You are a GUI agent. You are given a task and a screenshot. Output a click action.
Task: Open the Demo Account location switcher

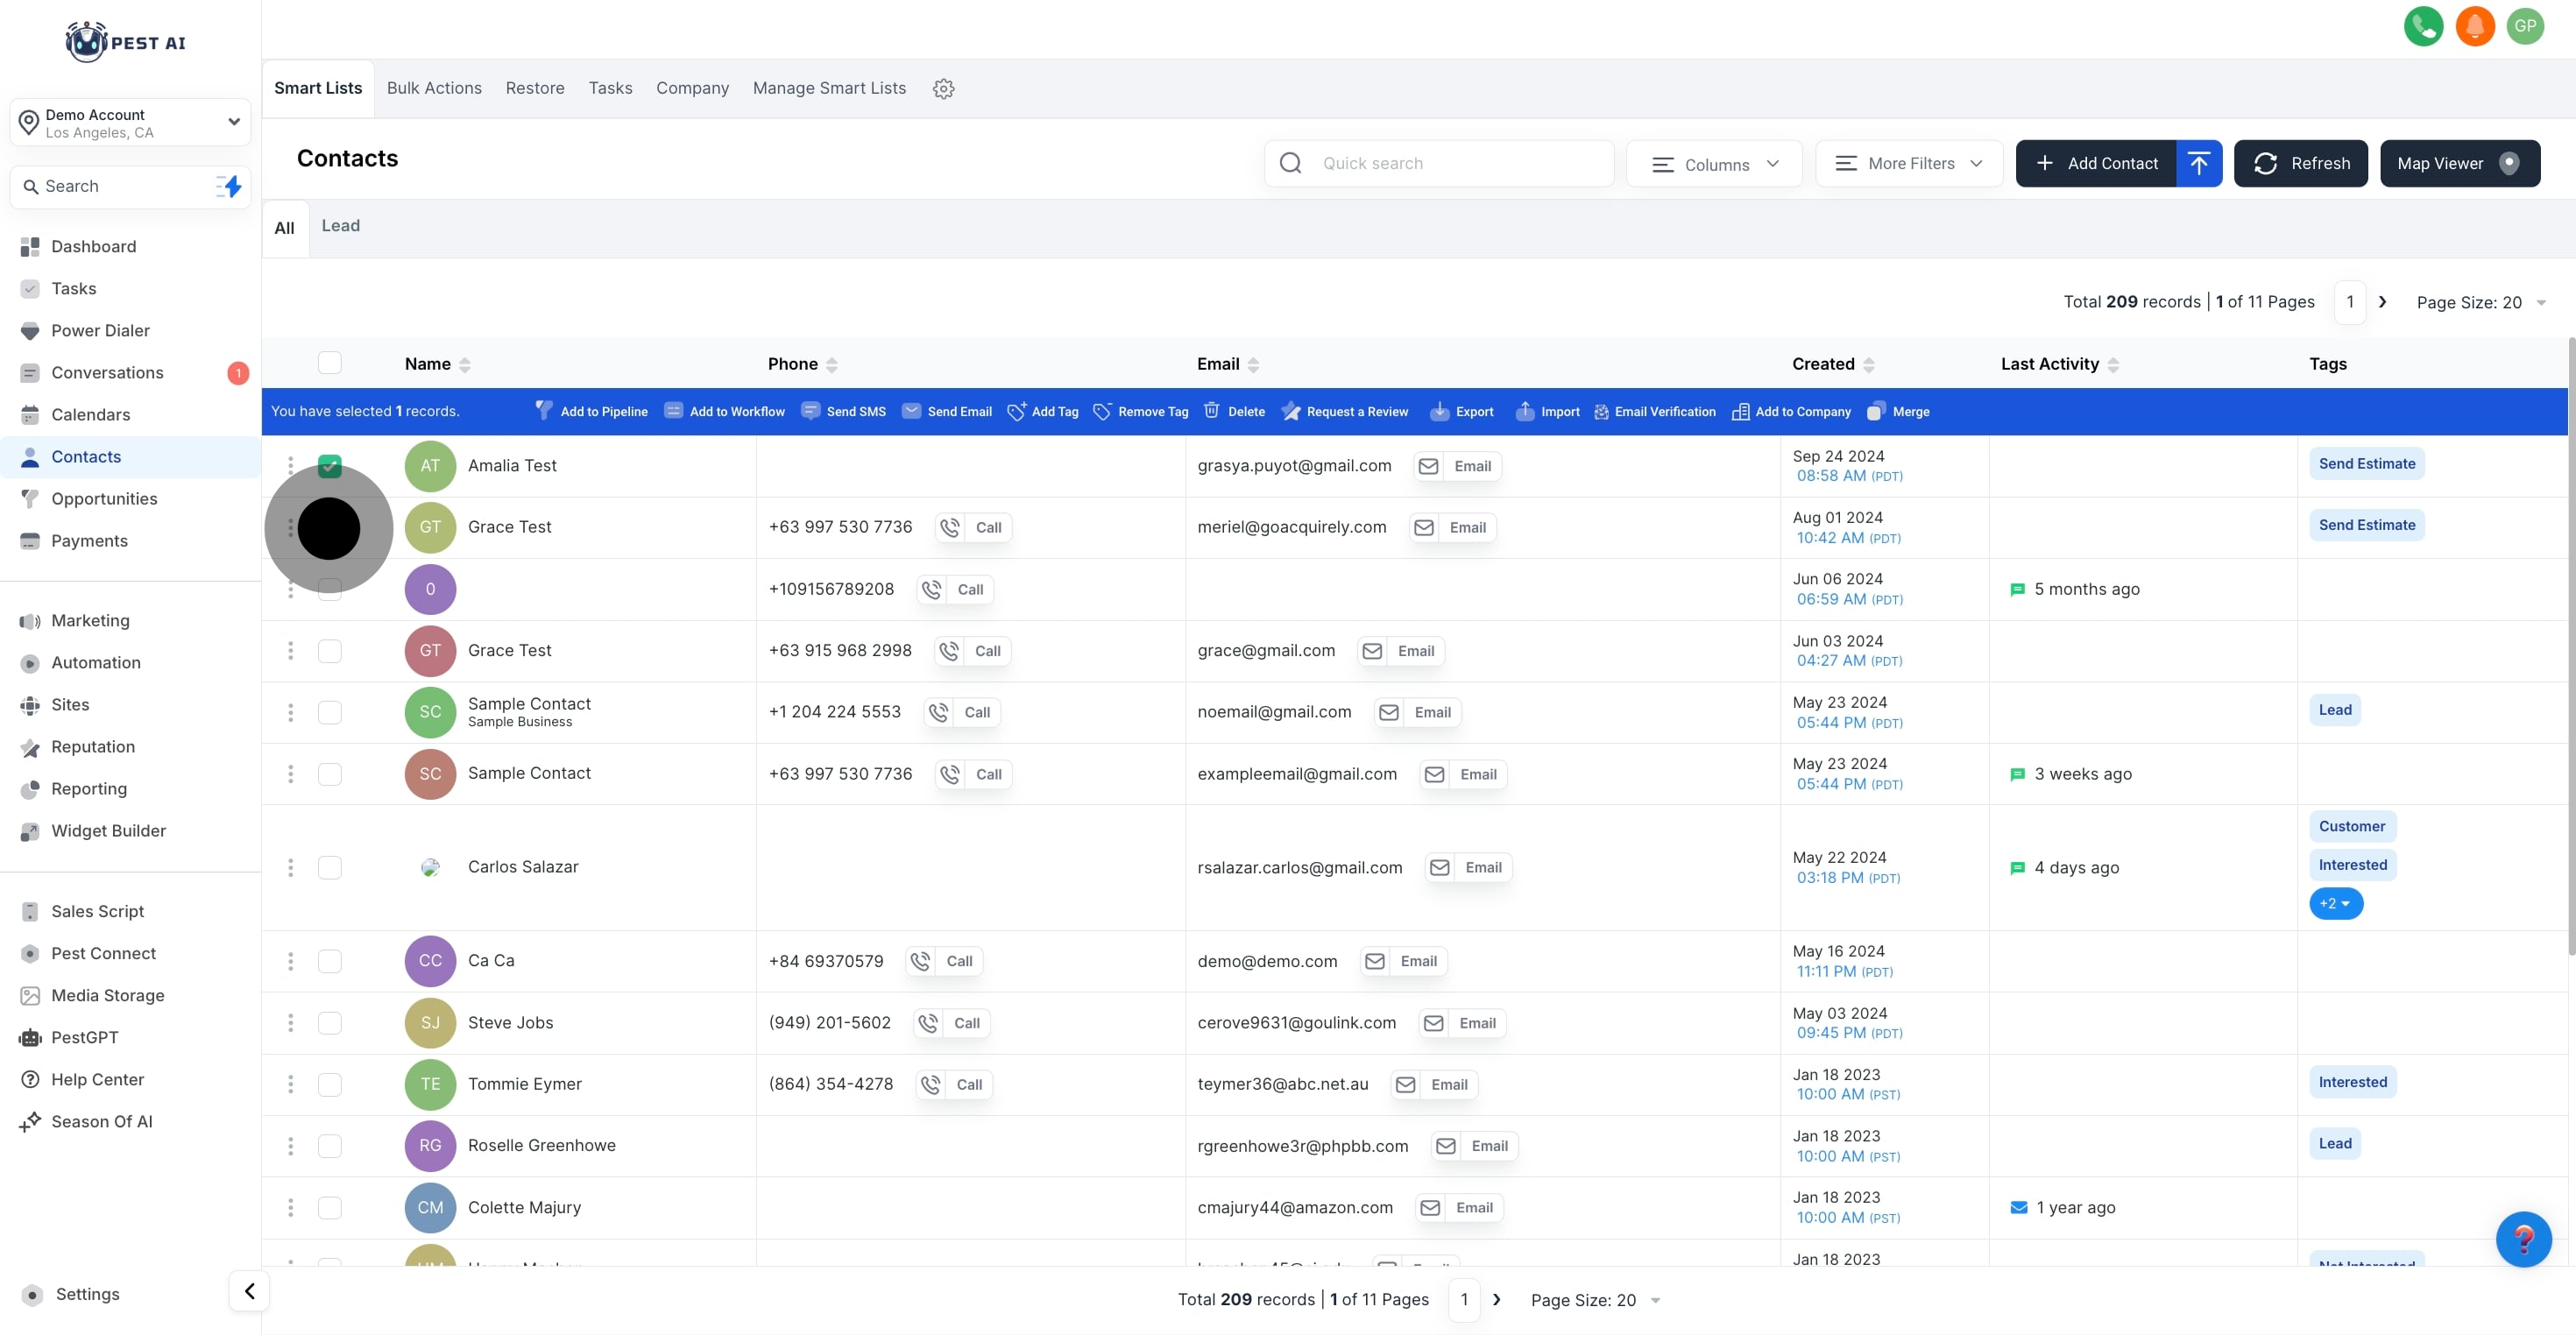pyautogui.click(x=130, y=123)
